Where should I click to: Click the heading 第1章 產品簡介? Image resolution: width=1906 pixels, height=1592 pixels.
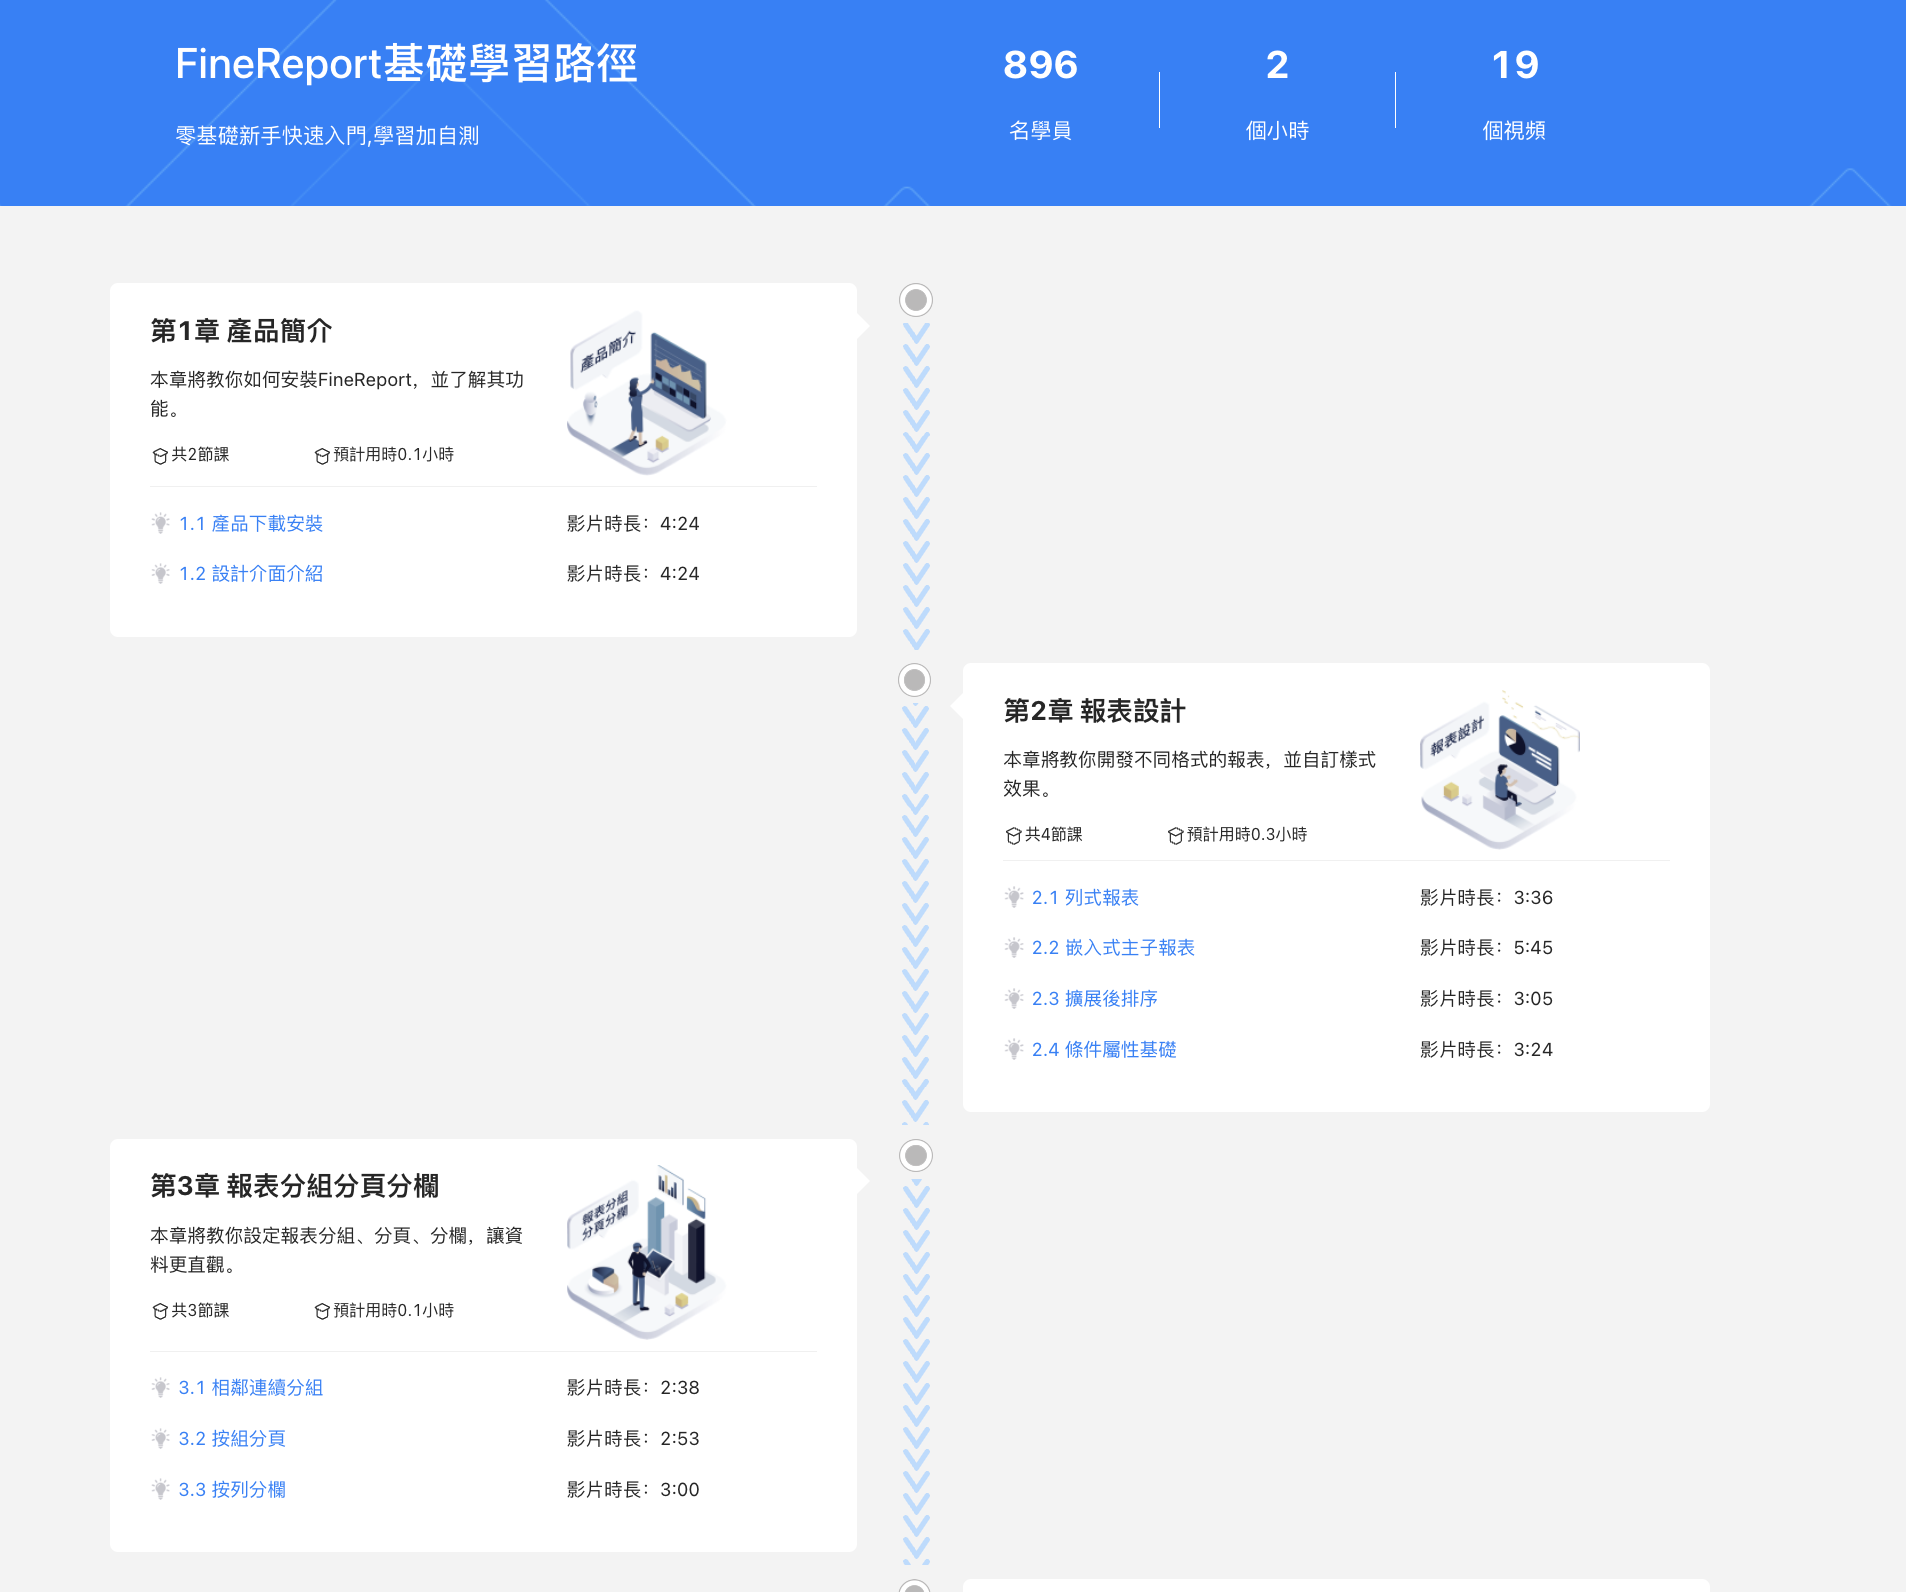click(241, 331)
